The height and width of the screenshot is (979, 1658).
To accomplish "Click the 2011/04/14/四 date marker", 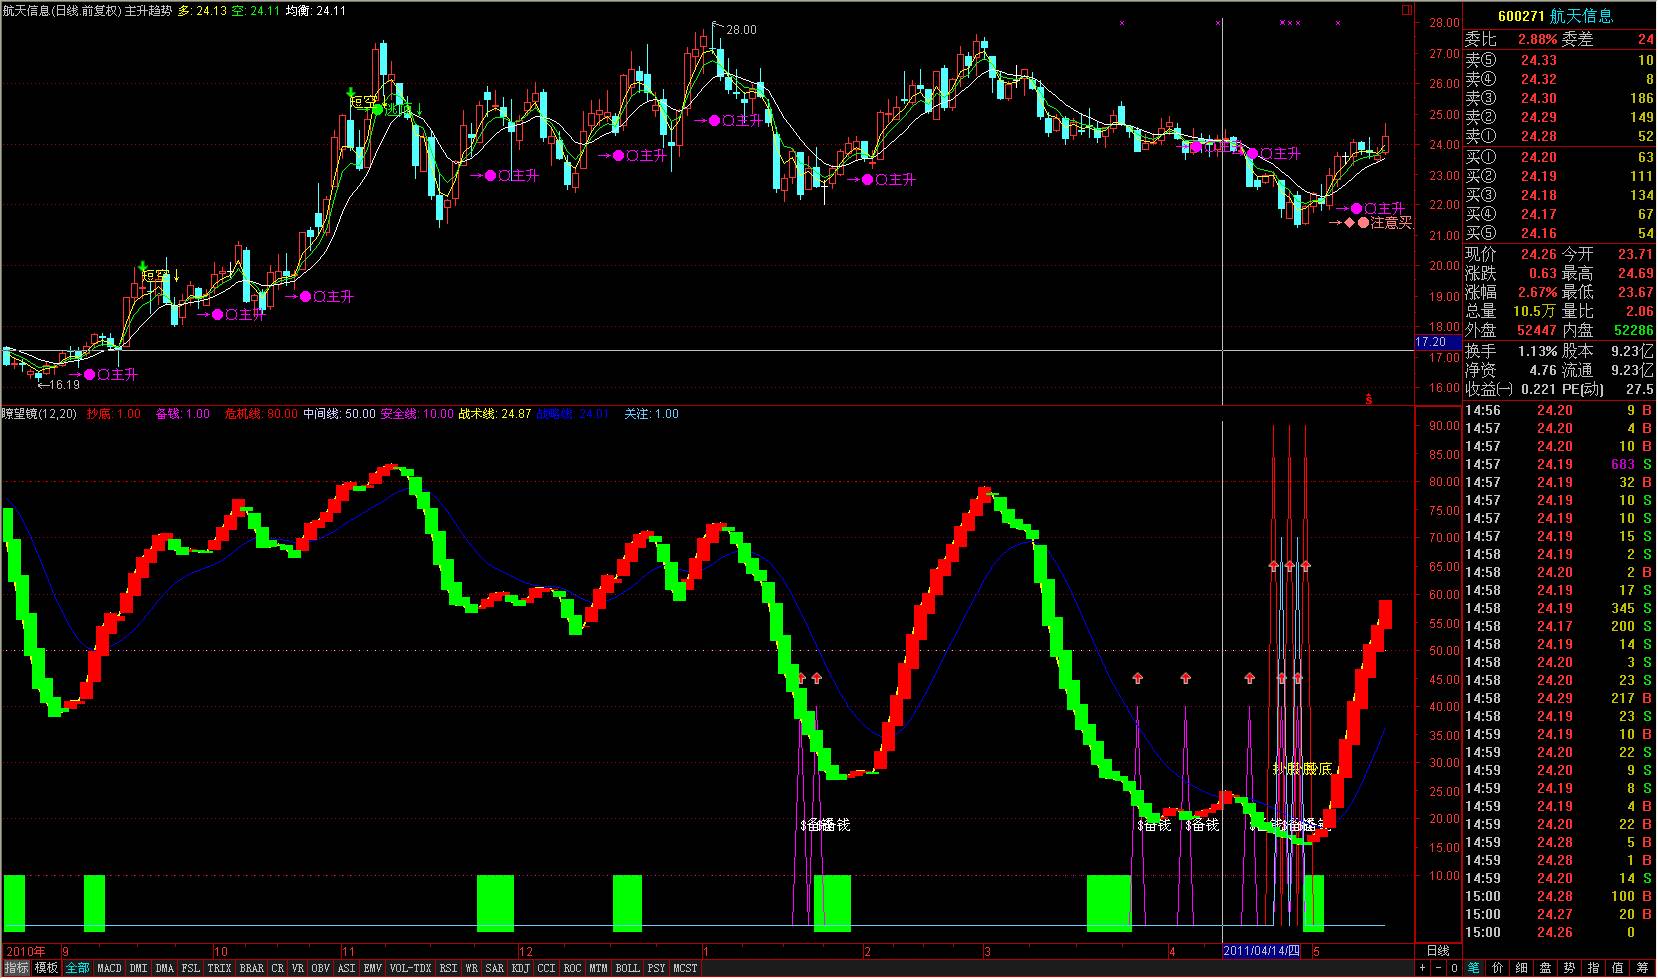I will click(1262, 951).
